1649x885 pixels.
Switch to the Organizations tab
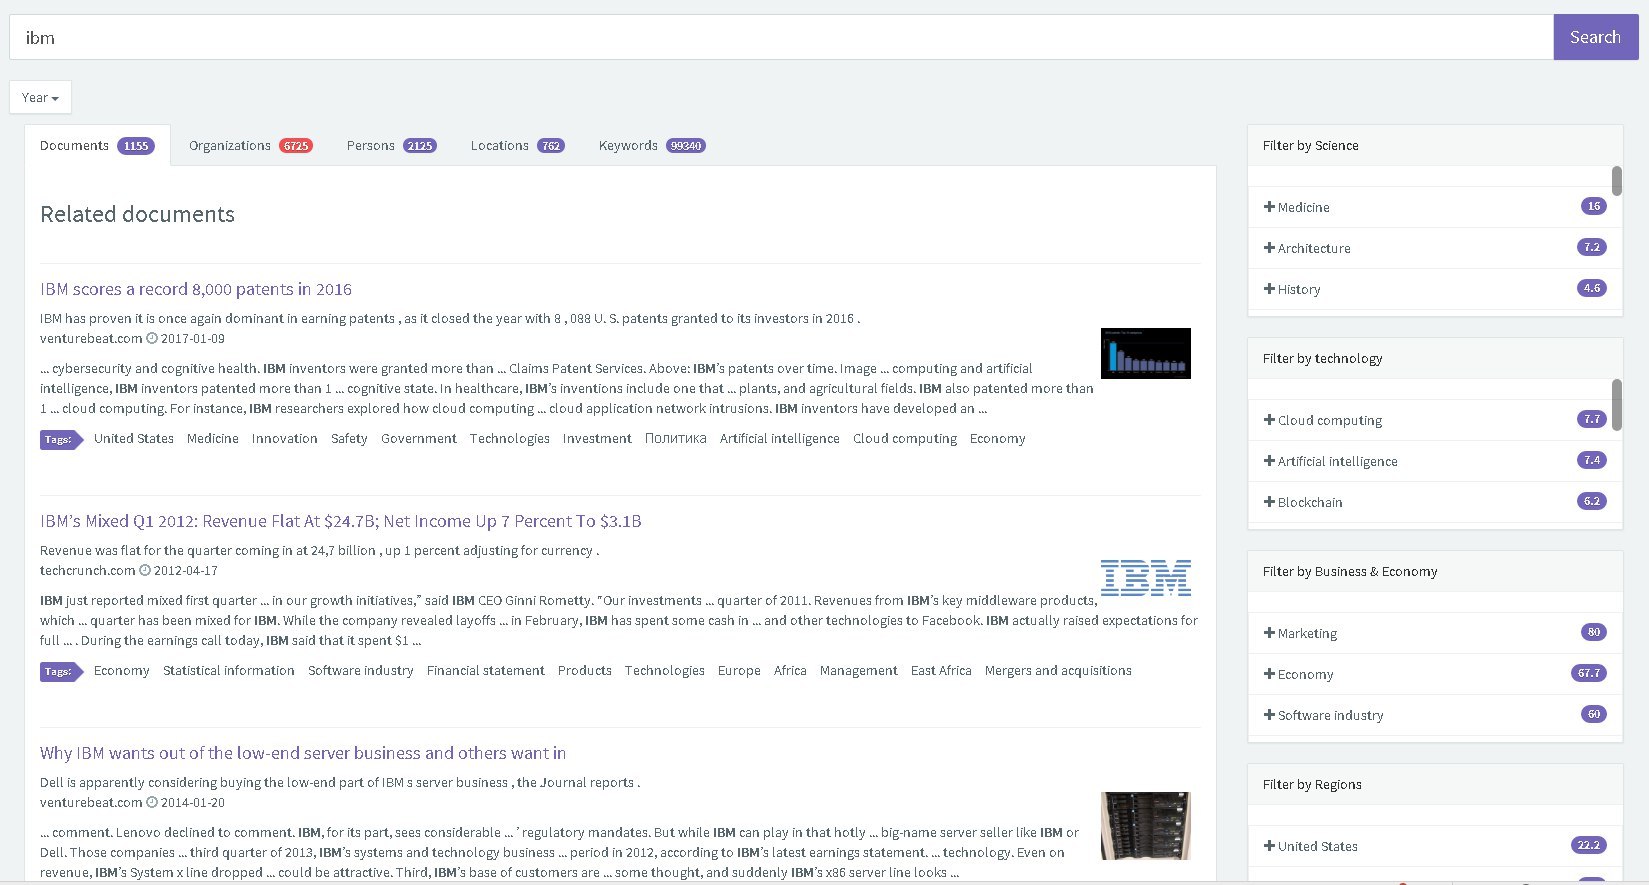click(250, 145)
